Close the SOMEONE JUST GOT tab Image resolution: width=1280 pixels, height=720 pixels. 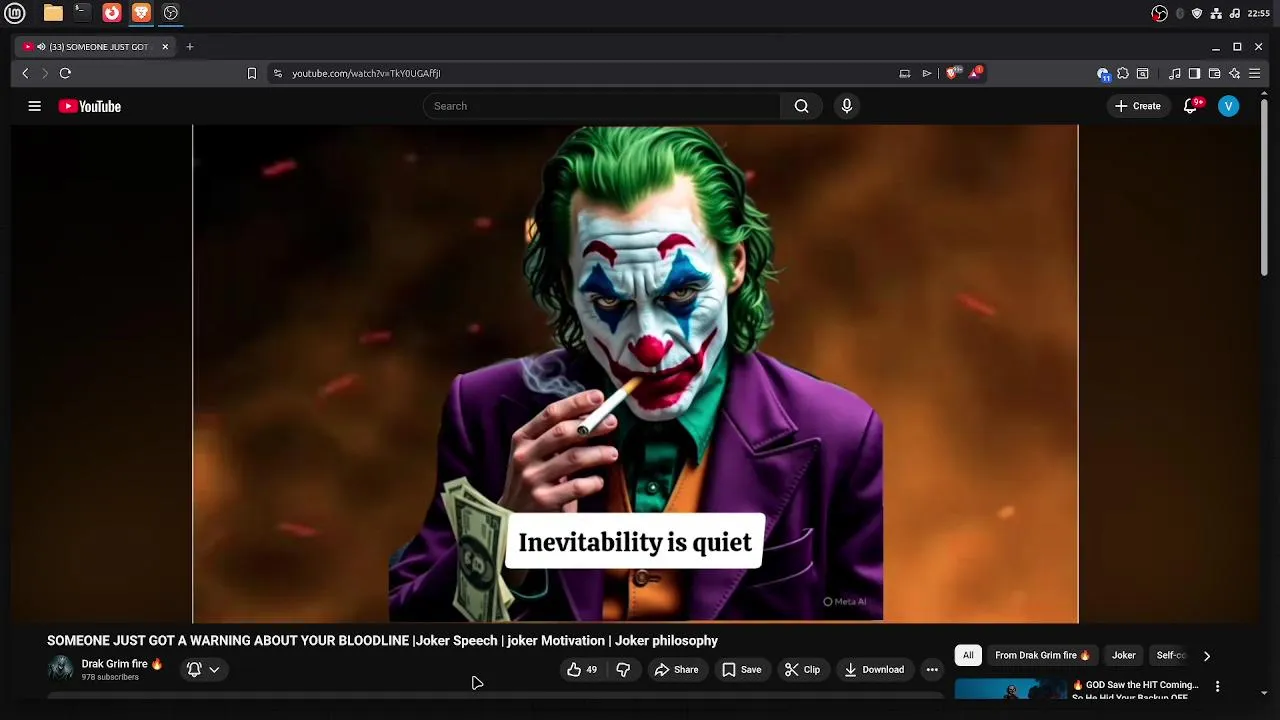click(x=165, y=47)
